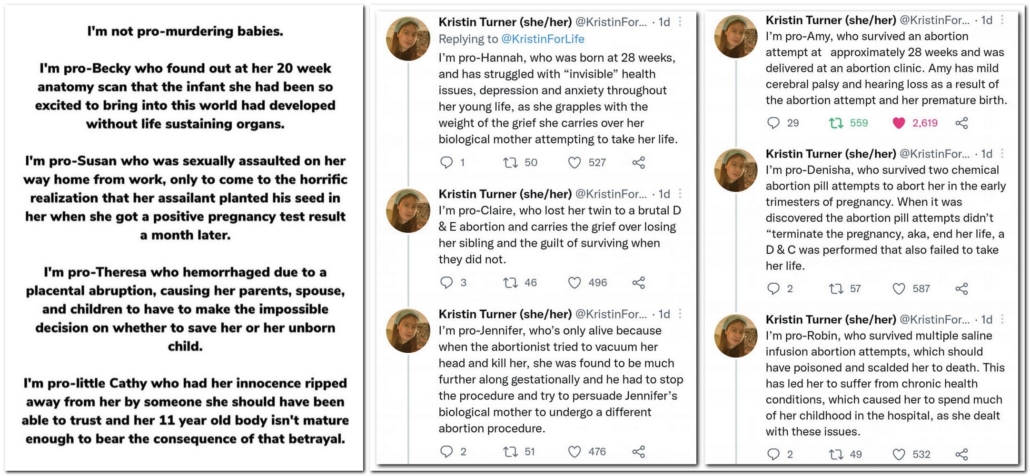
Task: Unlike the pro-Amy tweet
Action: (x=898, y=123)
